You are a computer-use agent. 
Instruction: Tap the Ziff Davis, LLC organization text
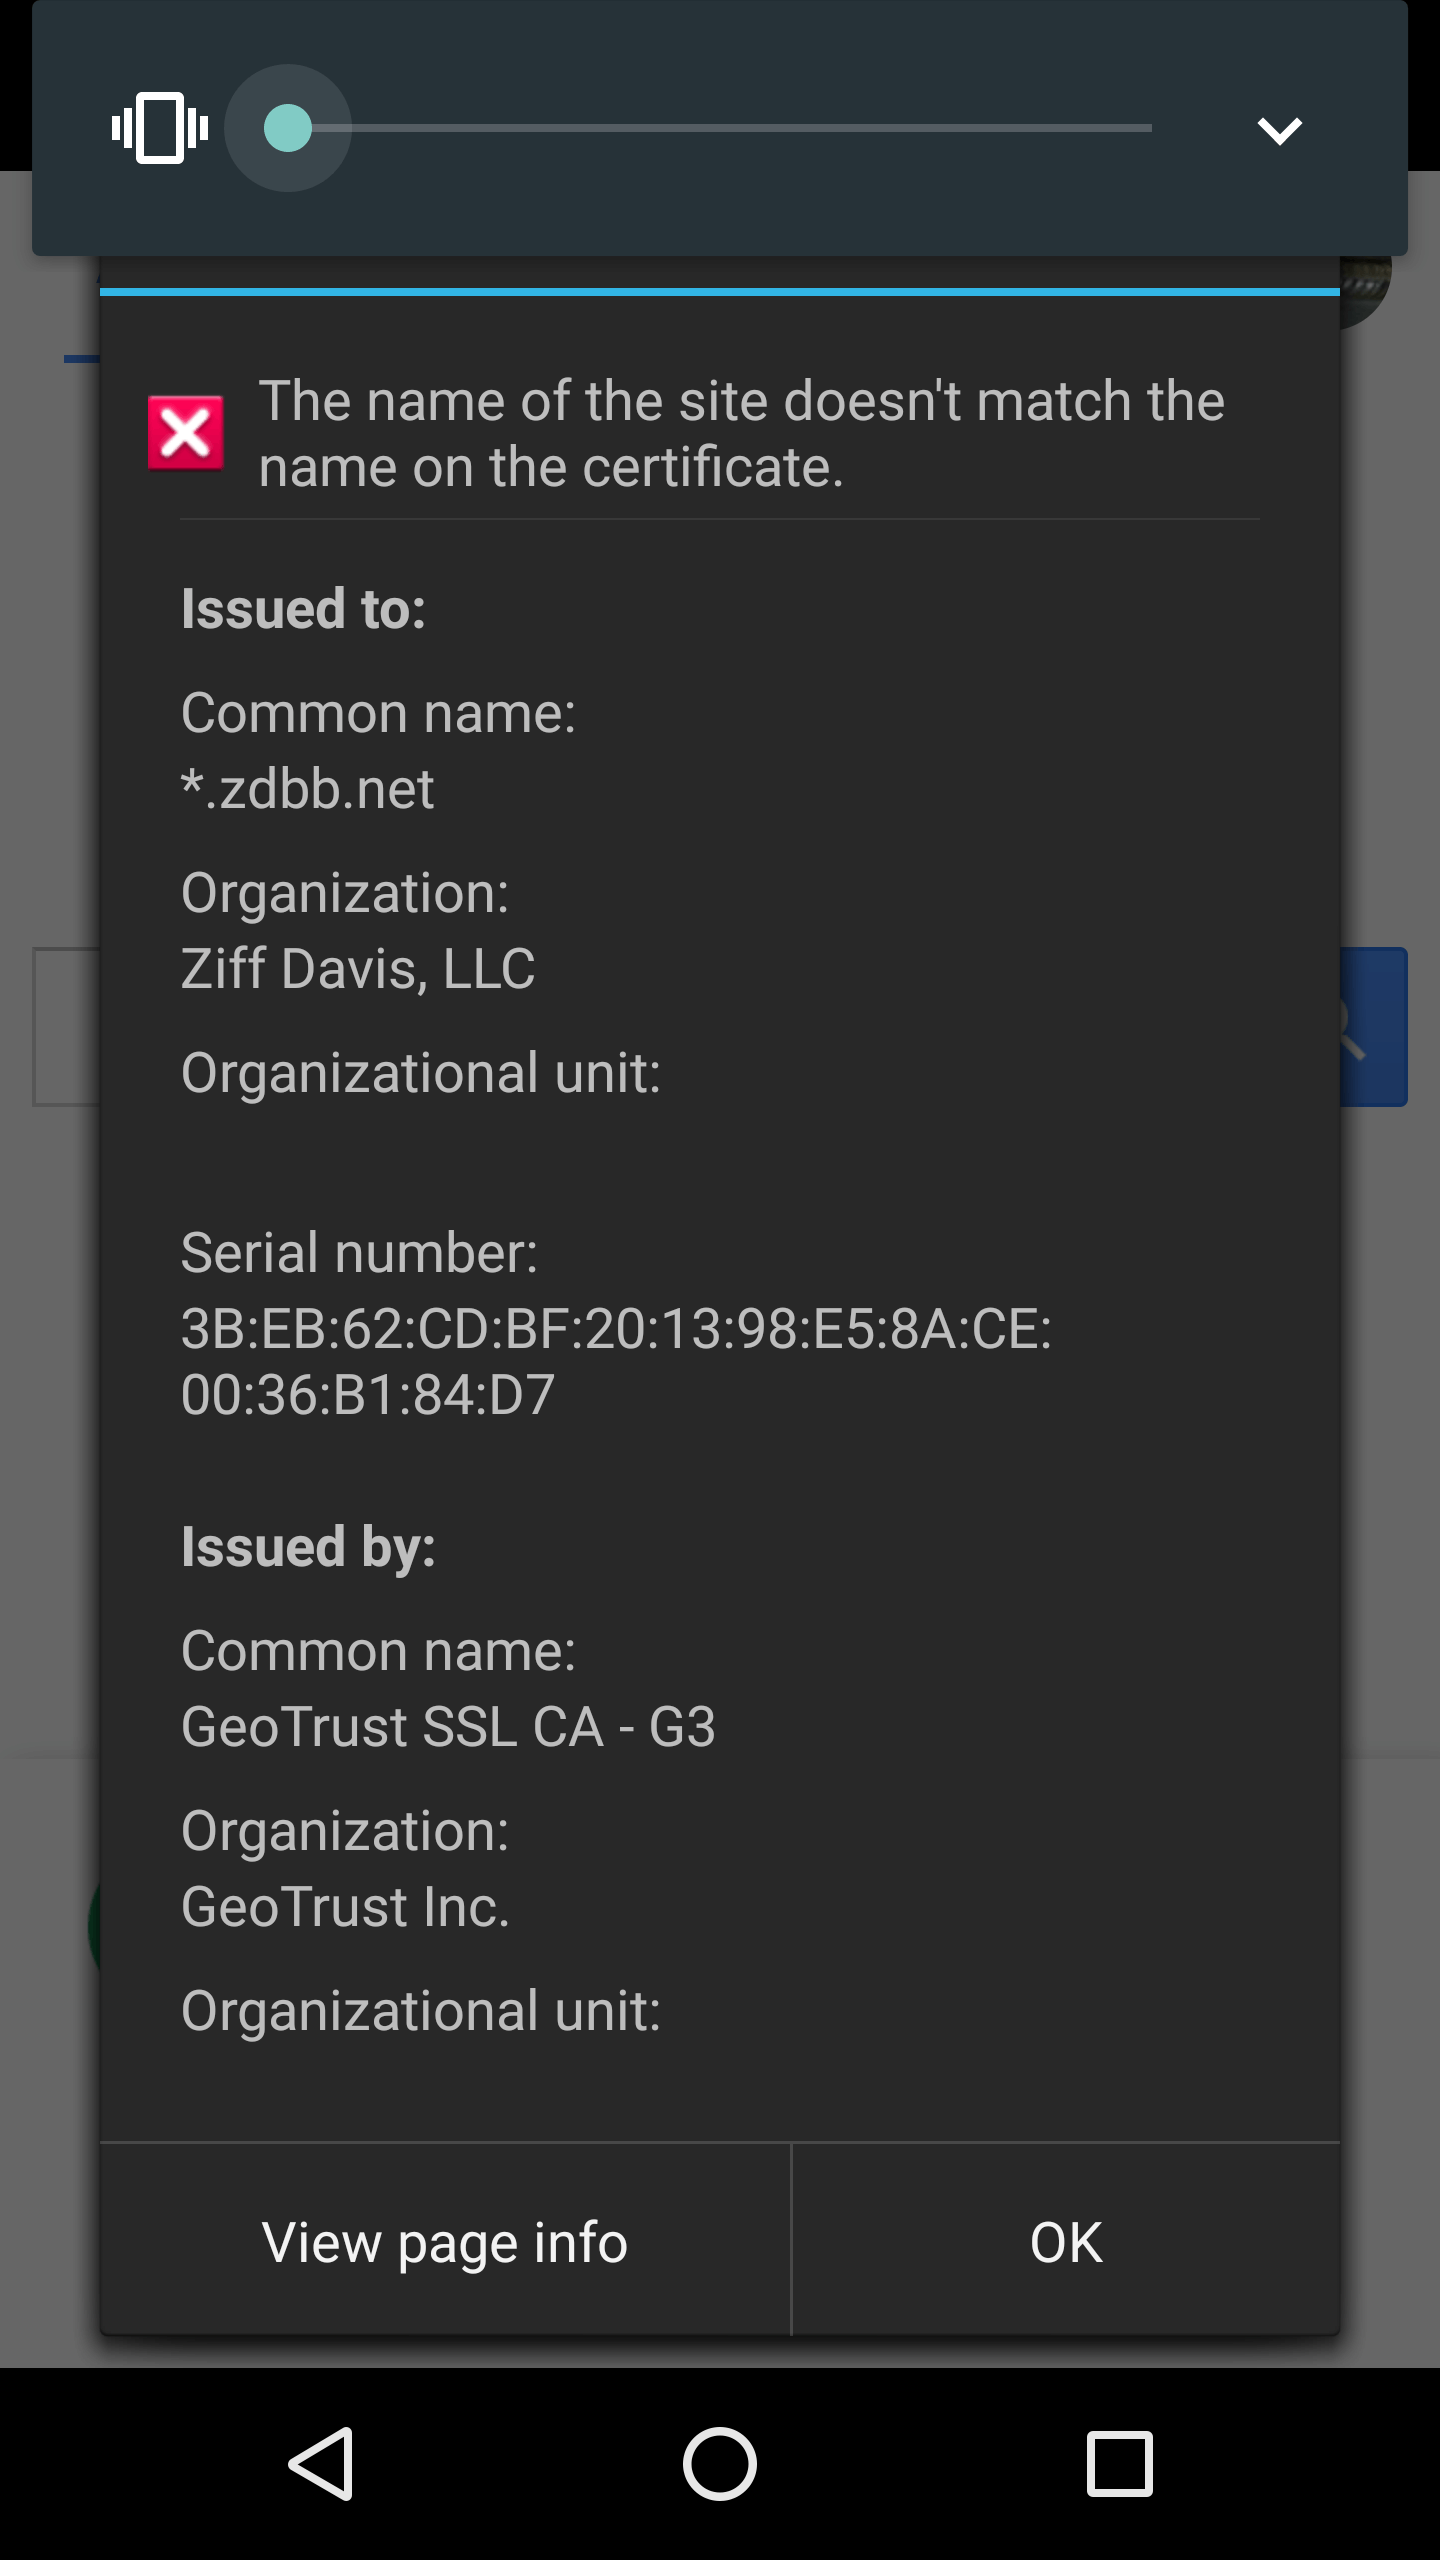[x=358, y=969]
